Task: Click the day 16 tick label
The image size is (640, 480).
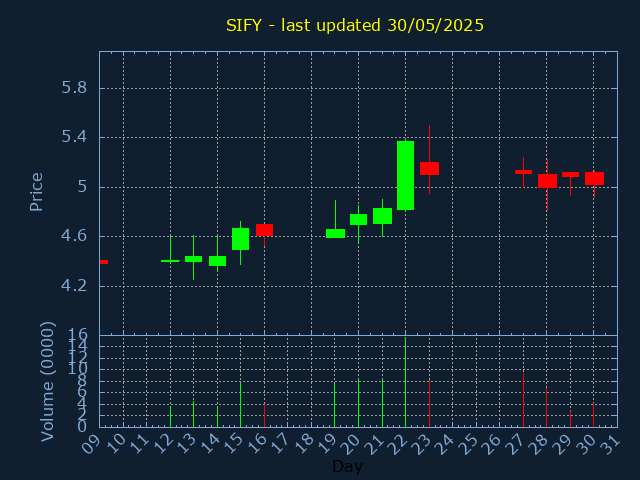Action: tap(256, 444)
